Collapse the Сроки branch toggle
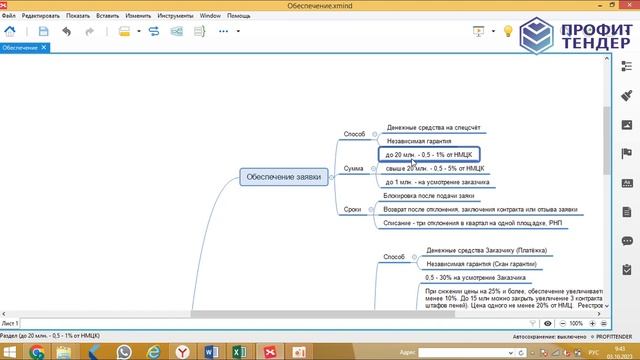The image size is (640, 360). pyautogui.click(x=371, y=209)
